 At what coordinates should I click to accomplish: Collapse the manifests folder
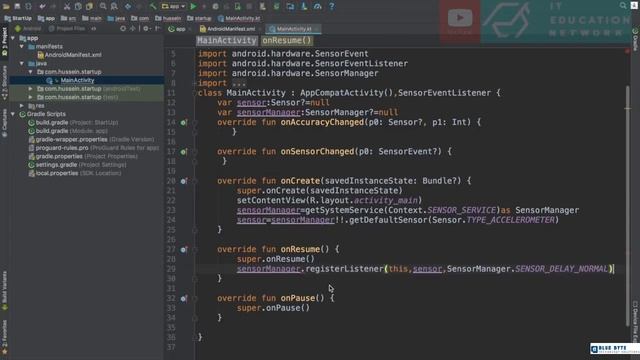(22, 47)
